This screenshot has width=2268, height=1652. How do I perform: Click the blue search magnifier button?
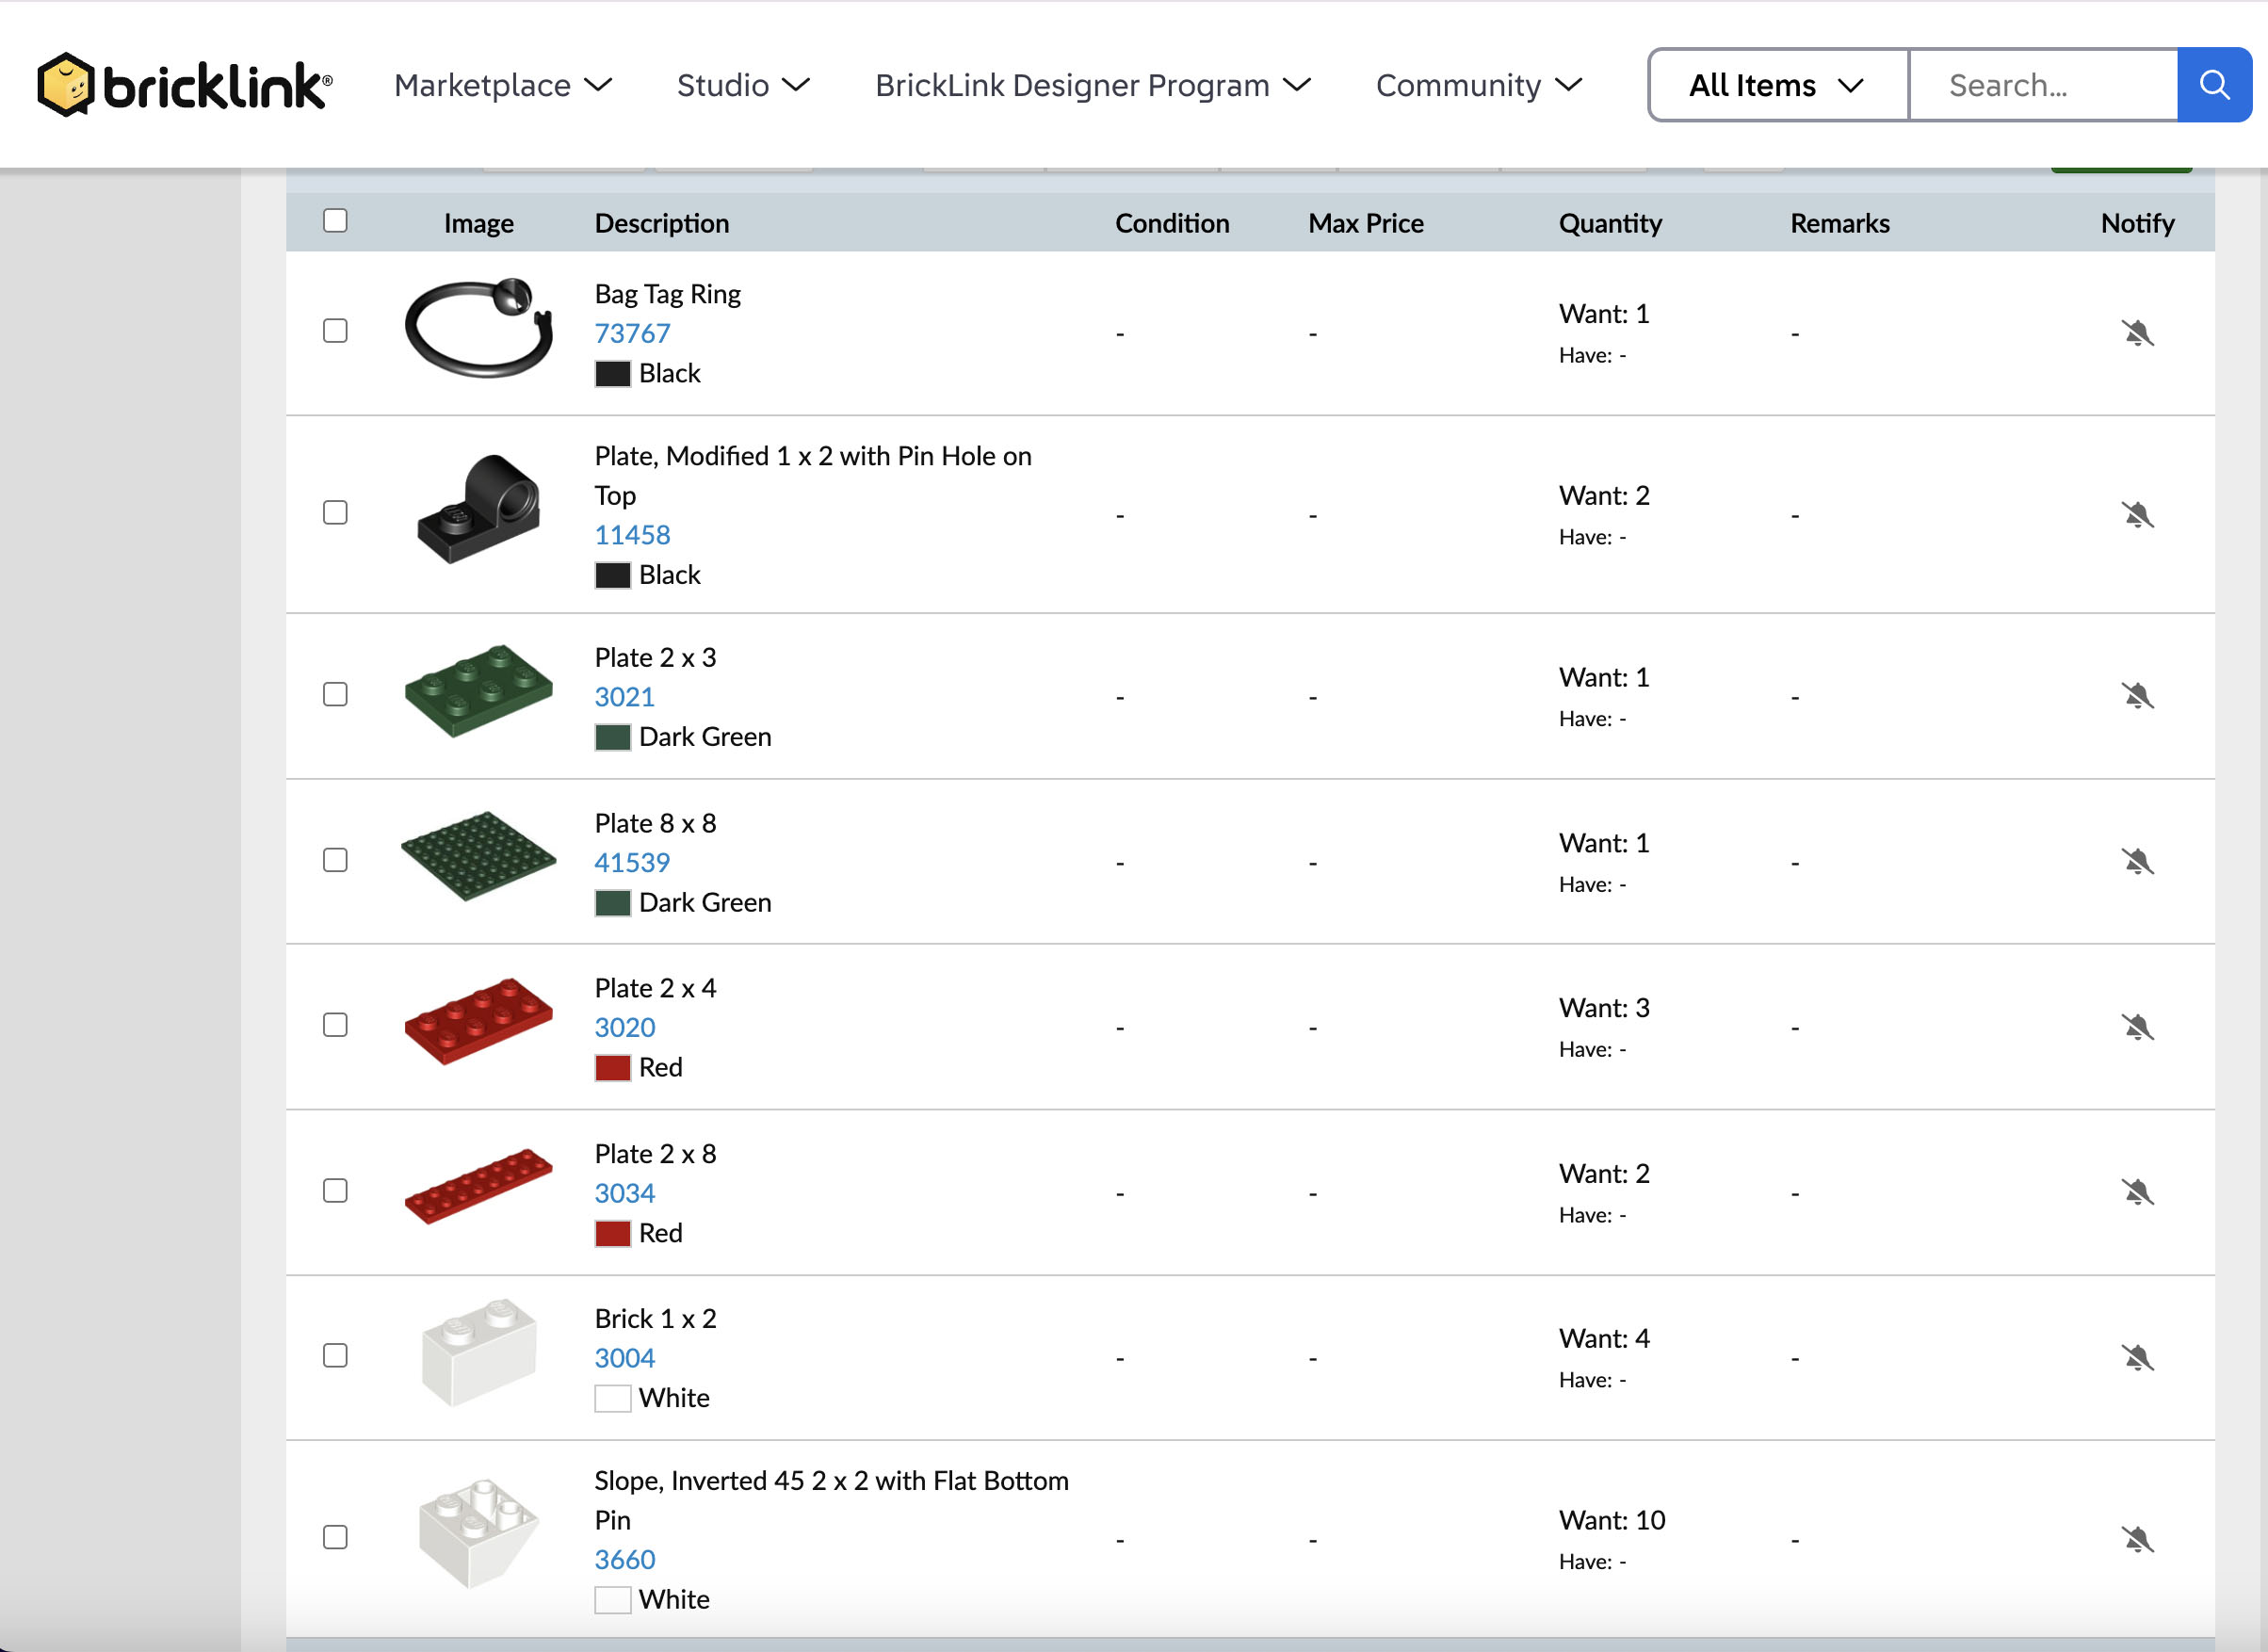point(2213,85)
